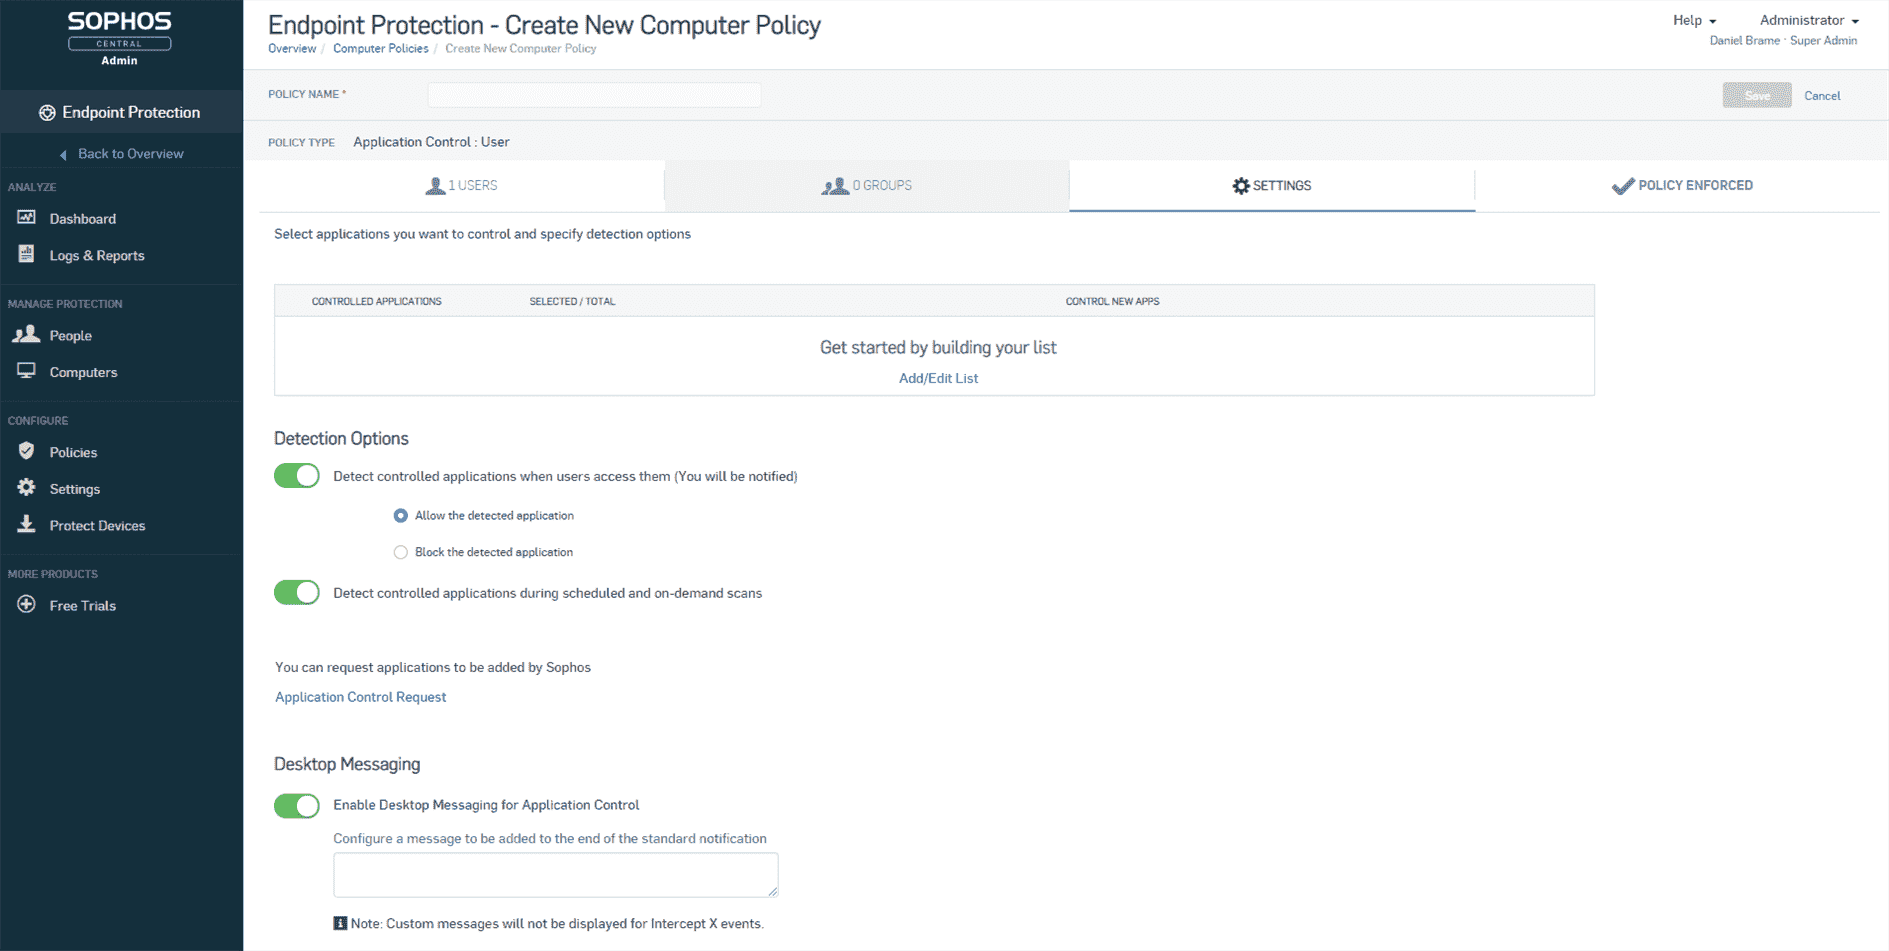Click the Save button
Screen dimensions: 1889x951
tap(1757, 95)
